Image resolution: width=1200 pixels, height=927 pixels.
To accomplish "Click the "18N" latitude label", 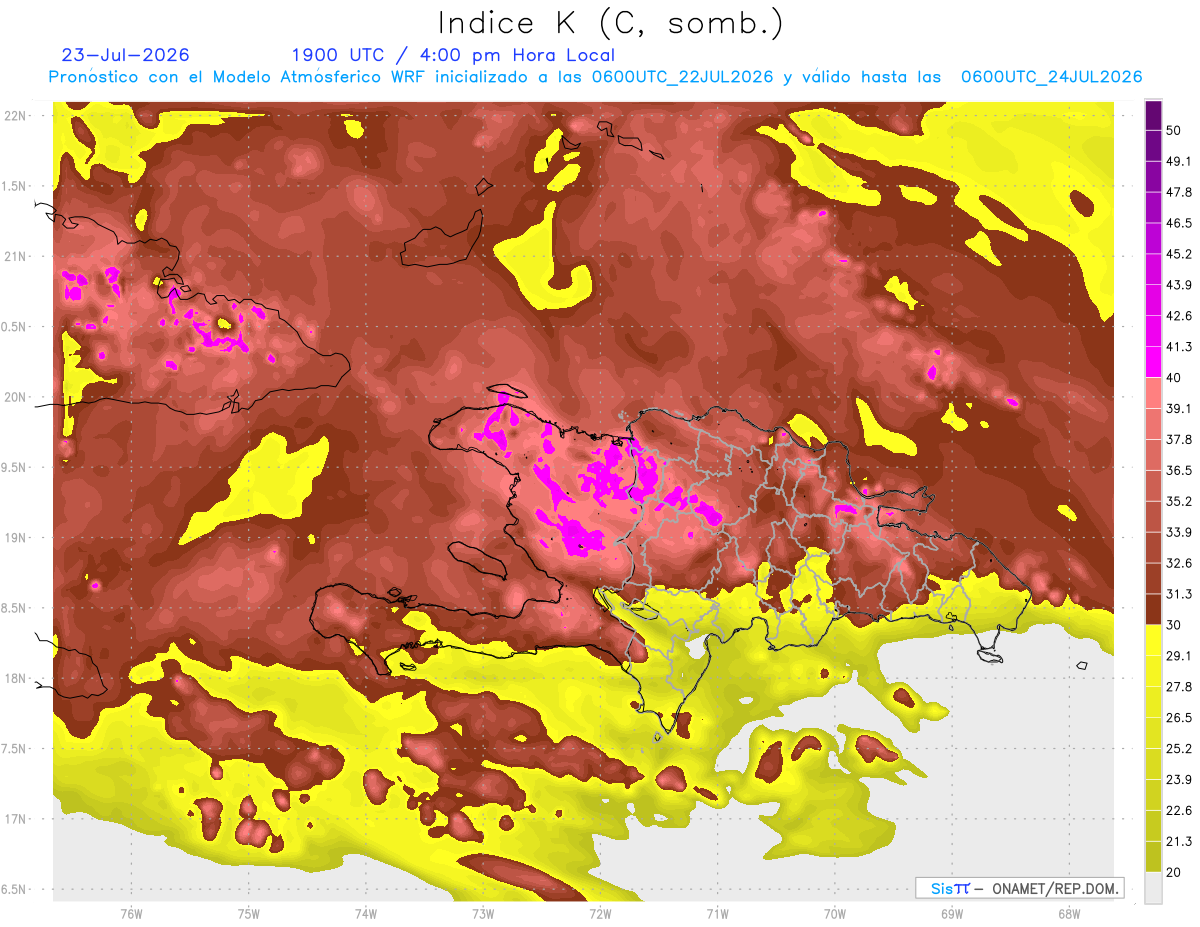I will coord(17,678).
